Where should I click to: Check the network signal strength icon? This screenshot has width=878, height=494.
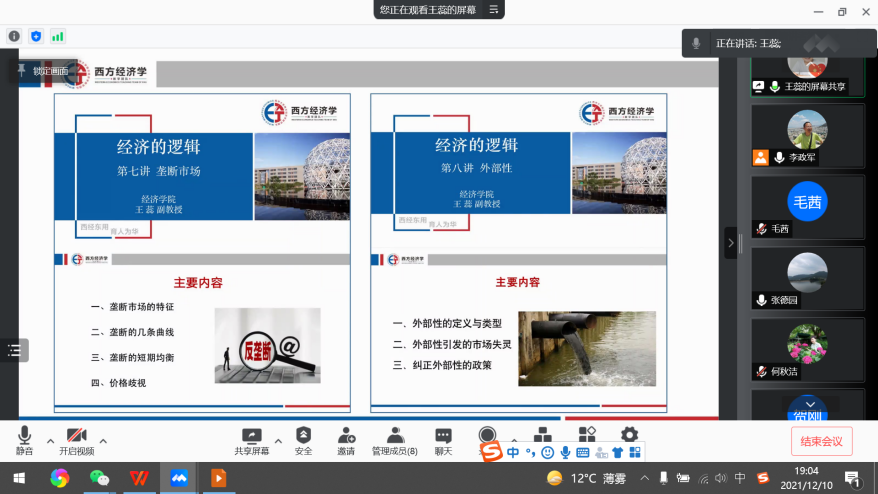point(58,36)
